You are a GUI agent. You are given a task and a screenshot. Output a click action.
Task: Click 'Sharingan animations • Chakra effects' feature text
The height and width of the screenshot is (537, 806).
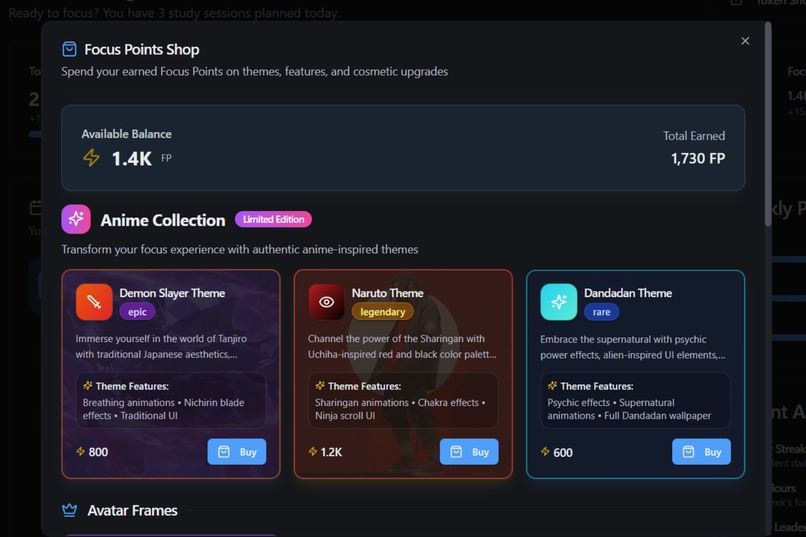click(x=397, y=402)
